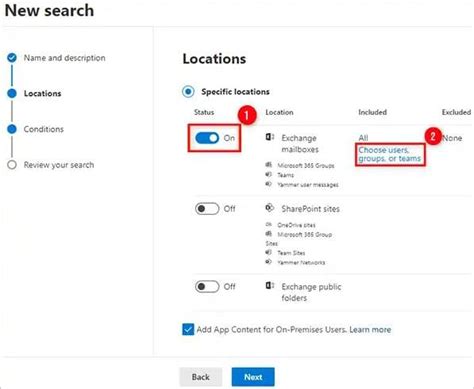The width and height of the screenshot is (474, 389).
Task: Open Choose users, groups, or teams link
Action: [390, 154]
